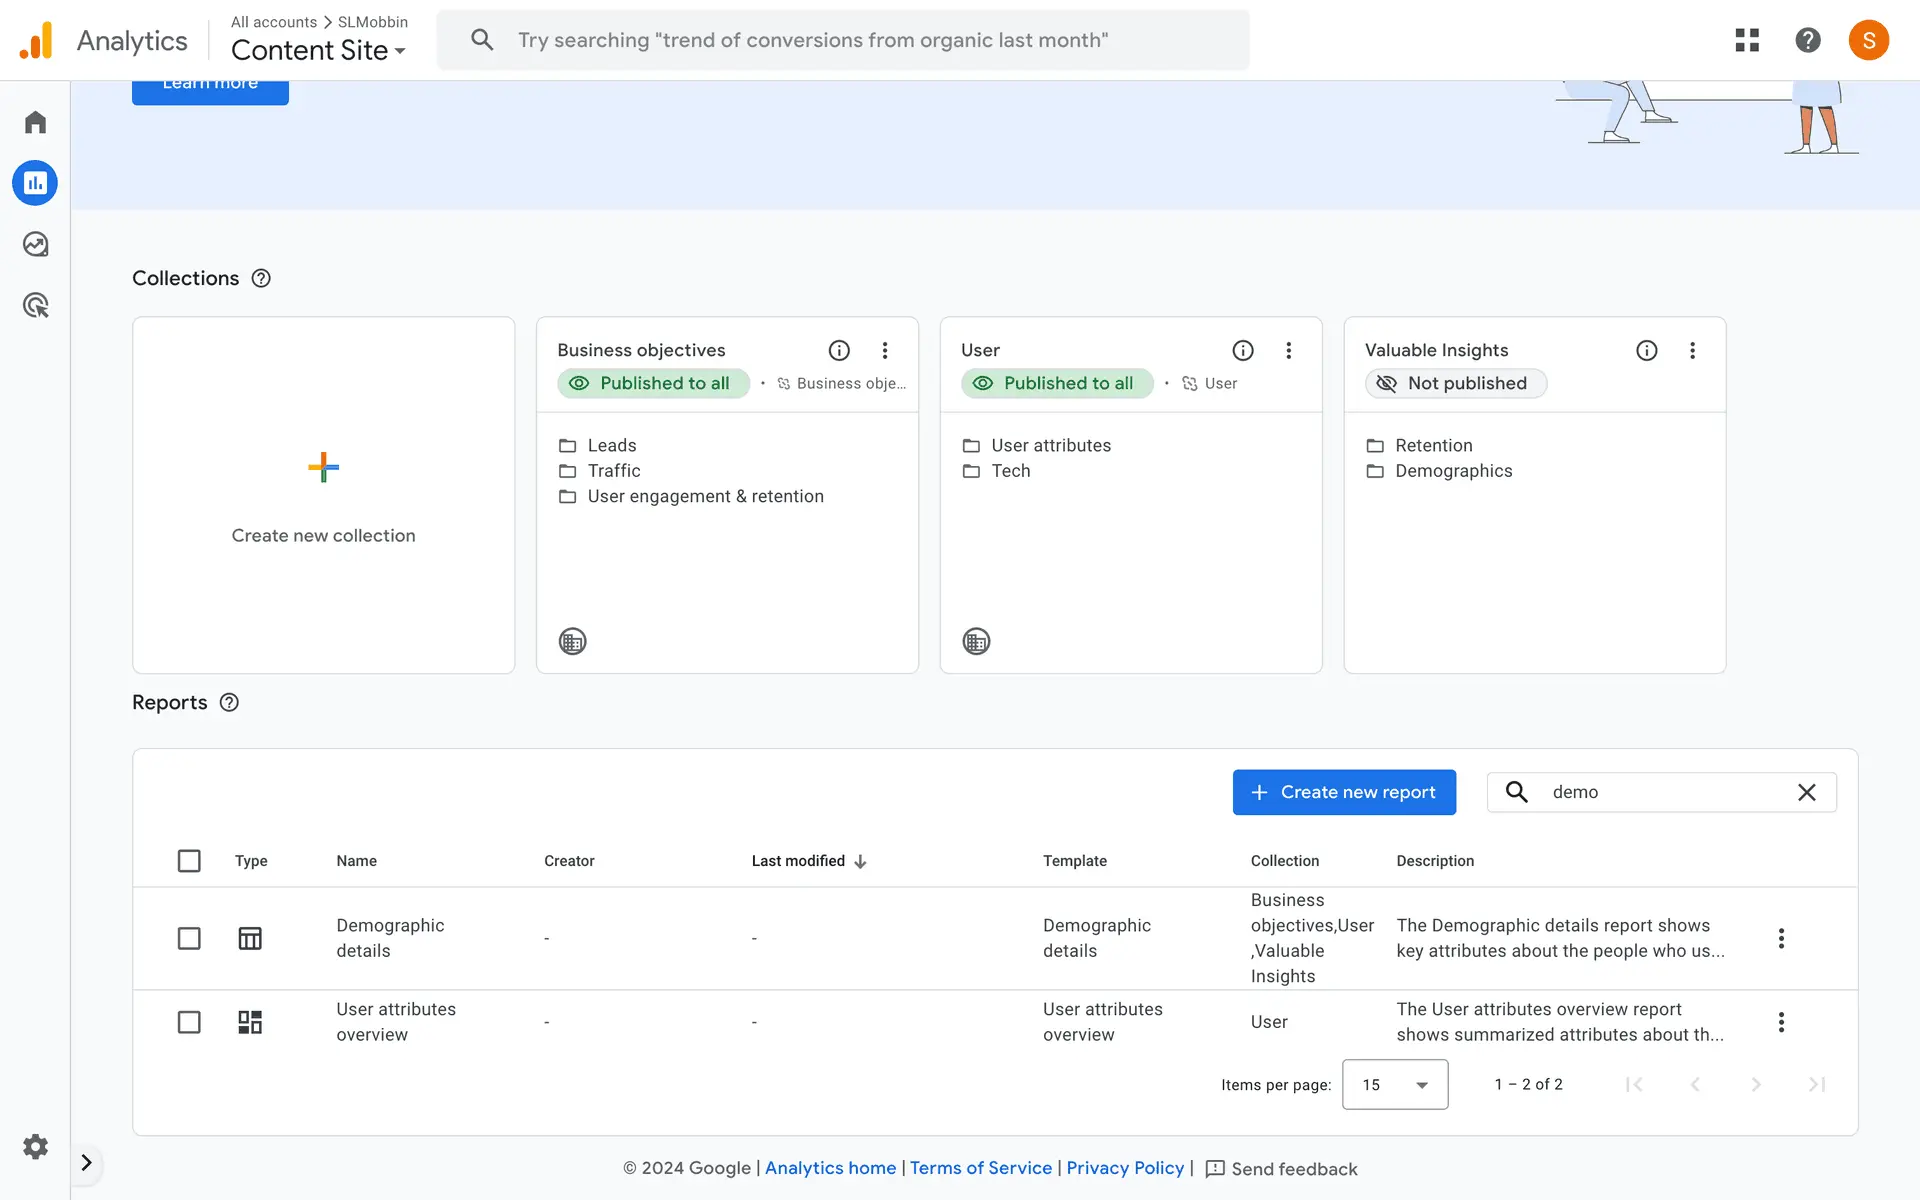Screen dimensions: 1920x1200
Task: Select the User attributes overview checkbox
Action: click(189, 1022)
